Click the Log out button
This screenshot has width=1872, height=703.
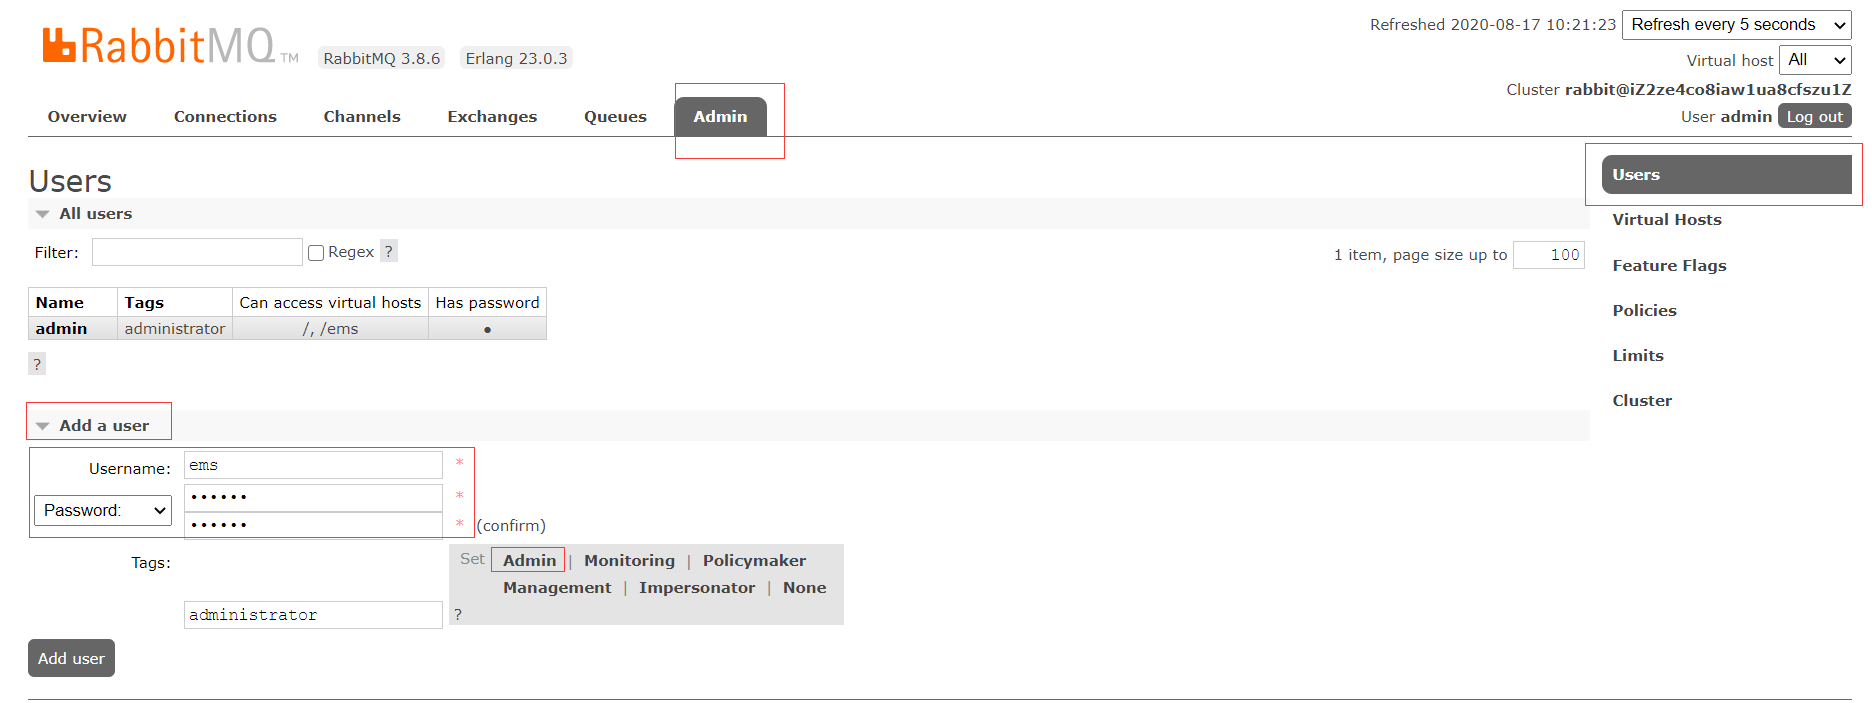tap(1814, 117)
